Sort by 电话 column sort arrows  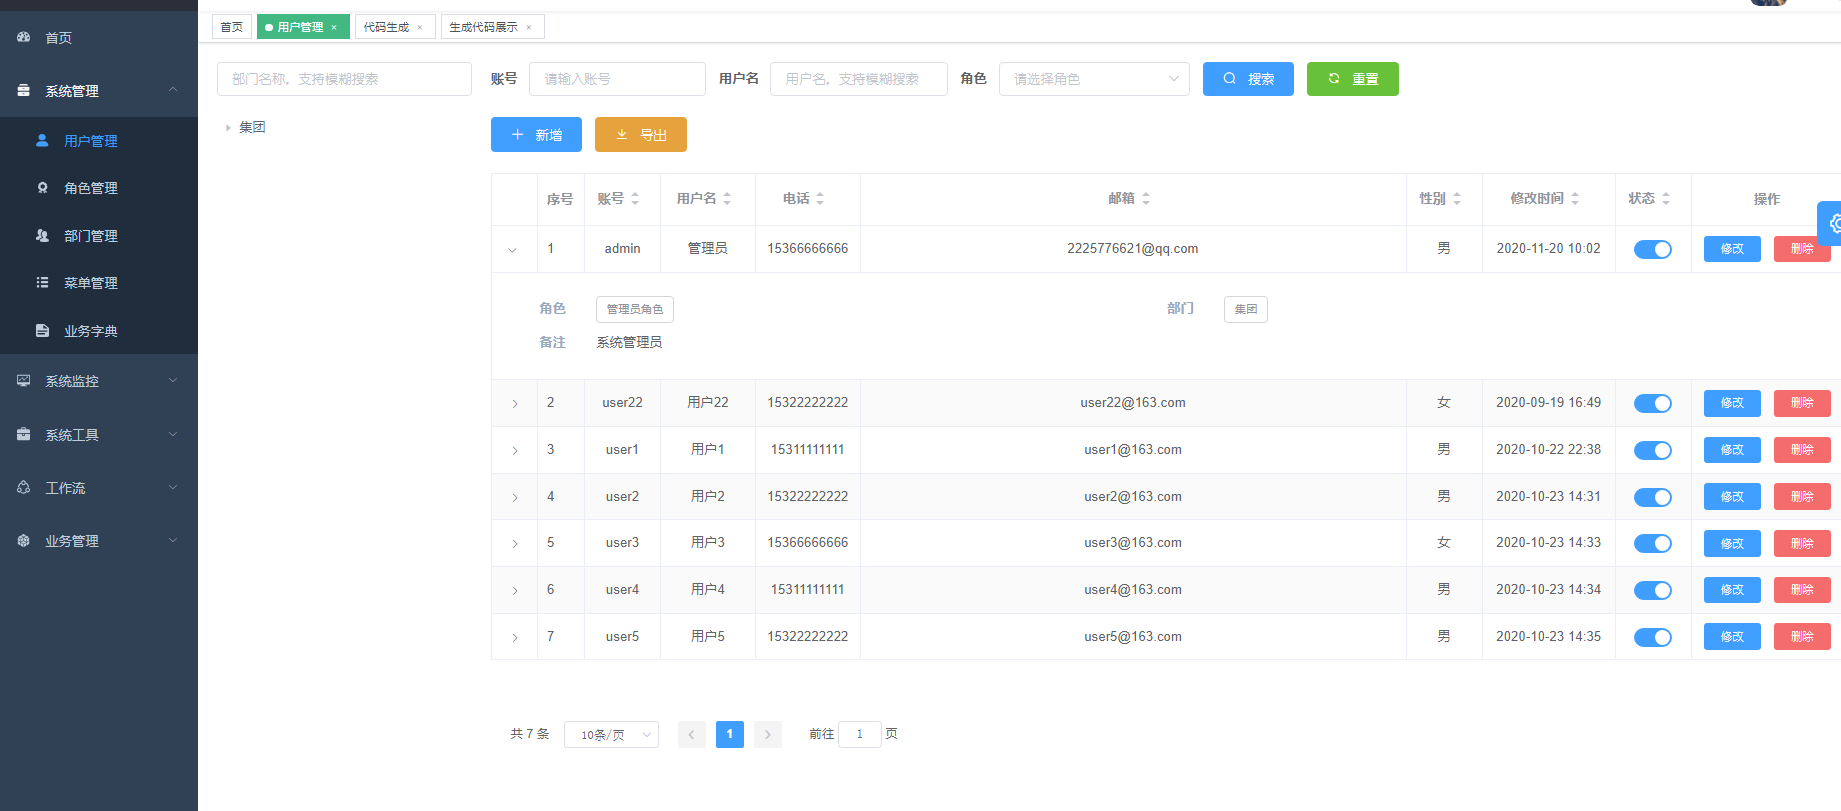[820, 199]
